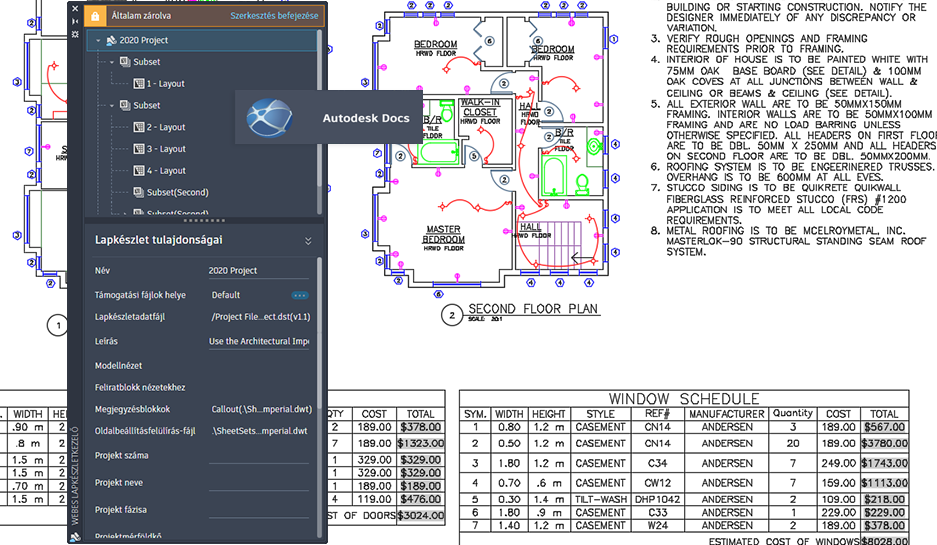Click the Projekt fázisa input field
The image size is (937, 545).
(x=259, y=510)
